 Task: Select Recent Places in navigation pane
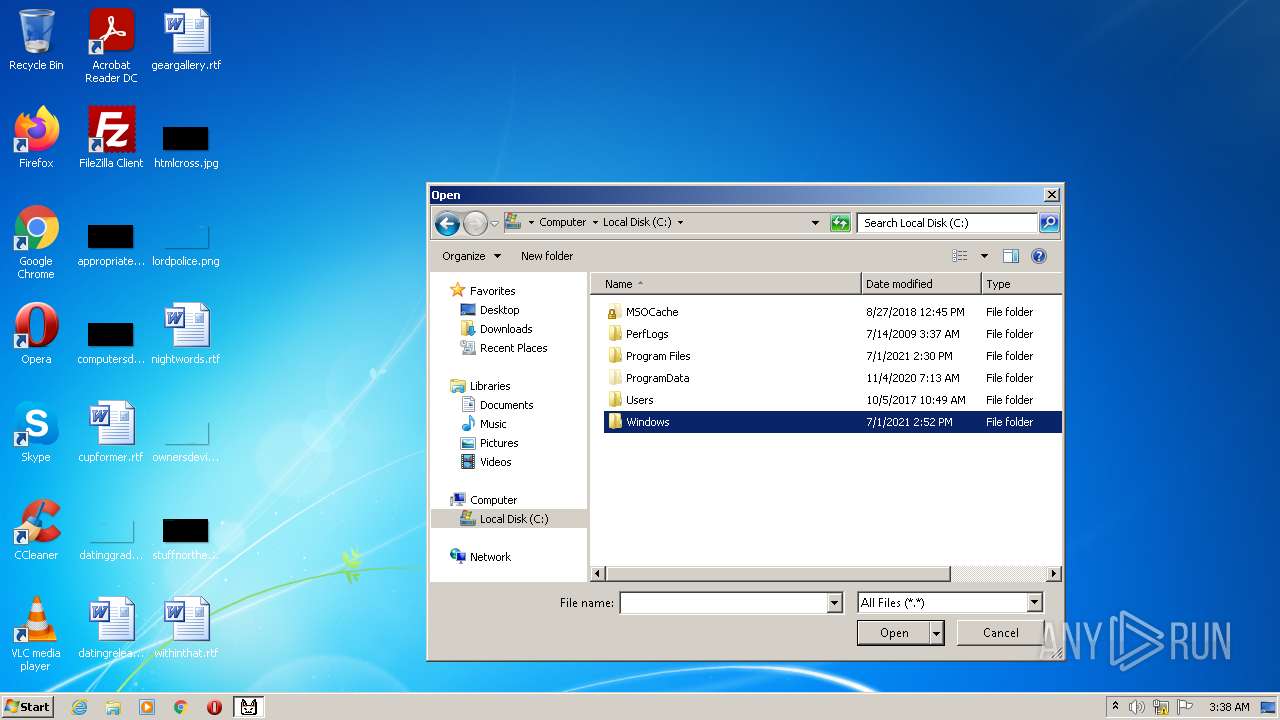click(x=504, y=348)
